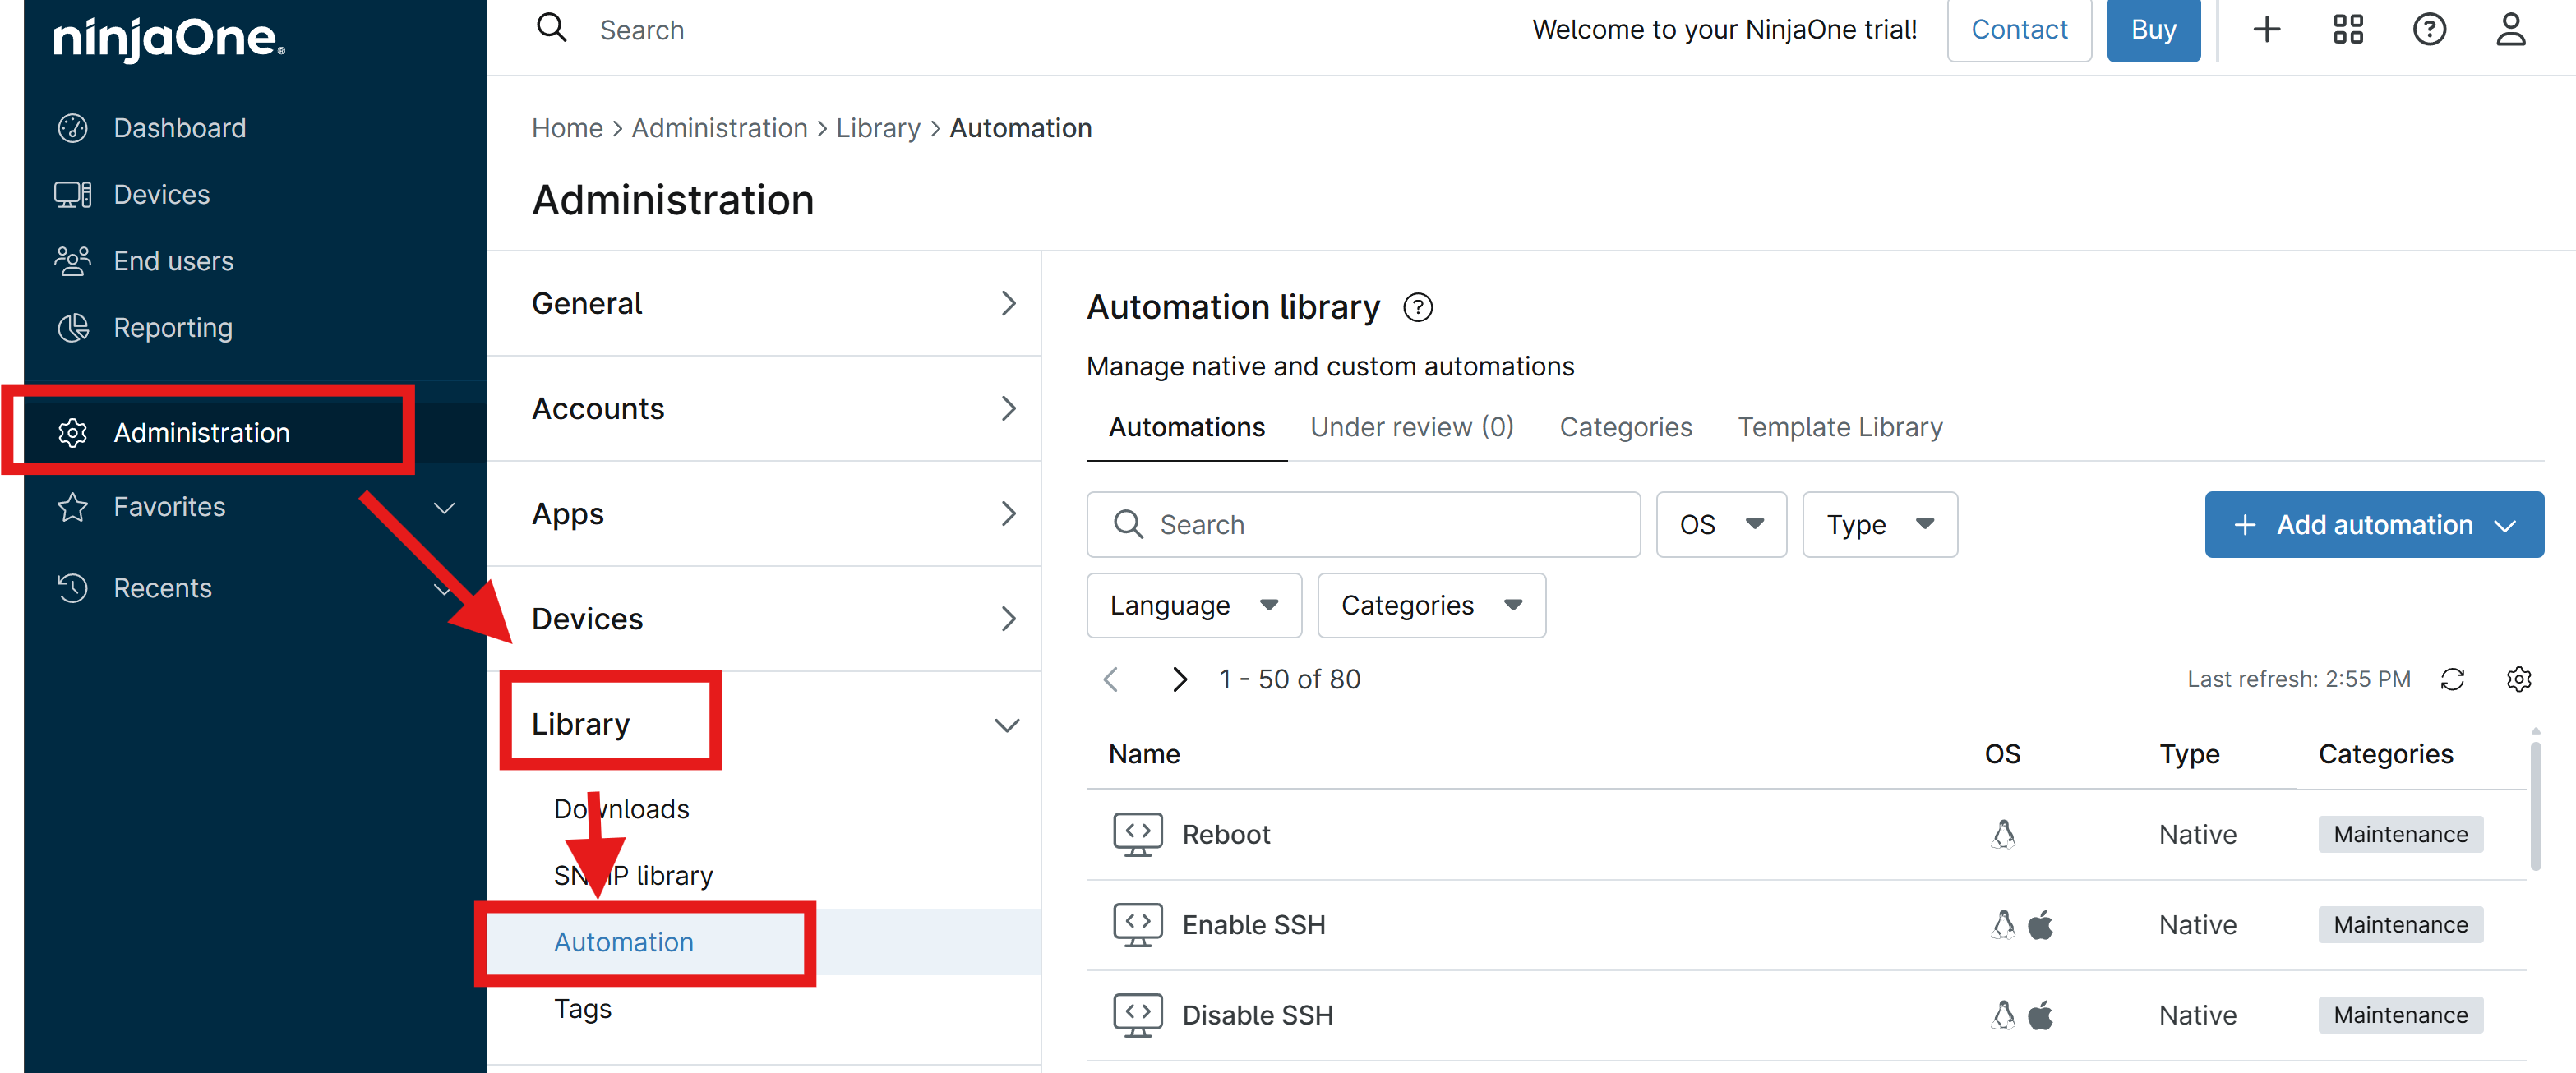Click the NinjaOne logo
2576x1073 pixels.
(169, 39)
